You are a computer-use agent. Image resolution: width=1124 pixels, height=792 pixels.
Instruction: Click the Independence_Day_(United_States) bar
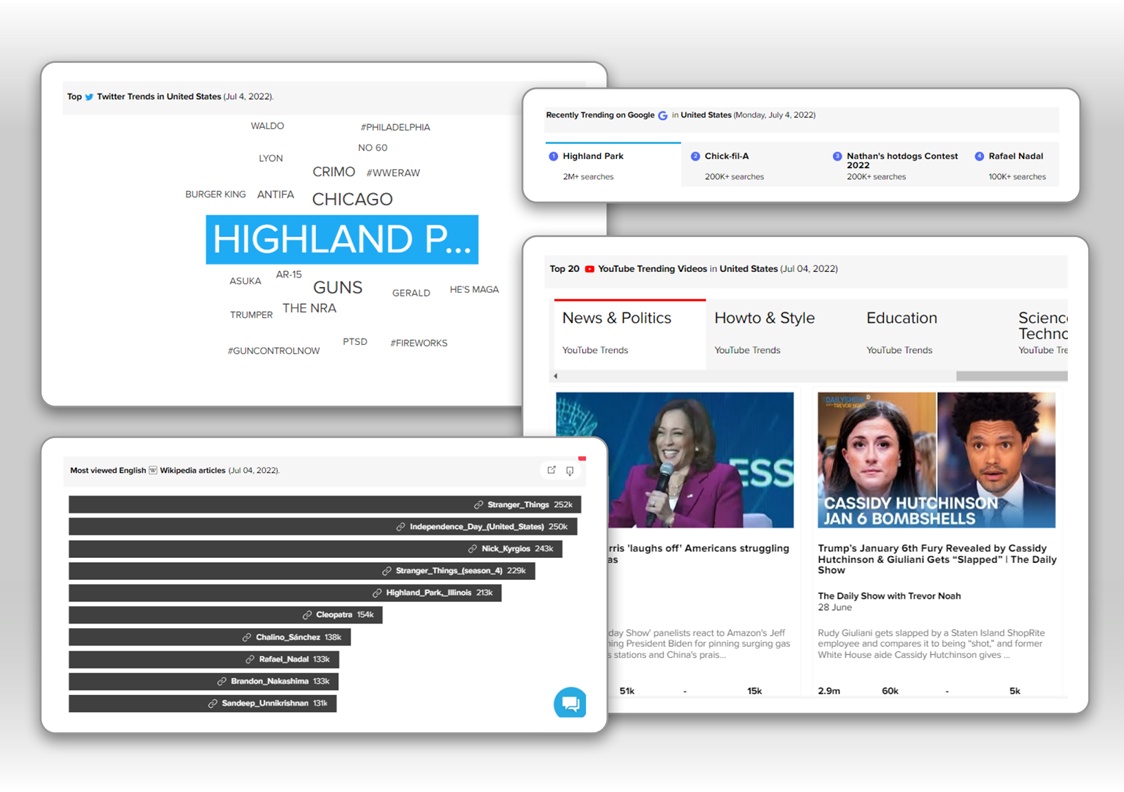(322, 527)
